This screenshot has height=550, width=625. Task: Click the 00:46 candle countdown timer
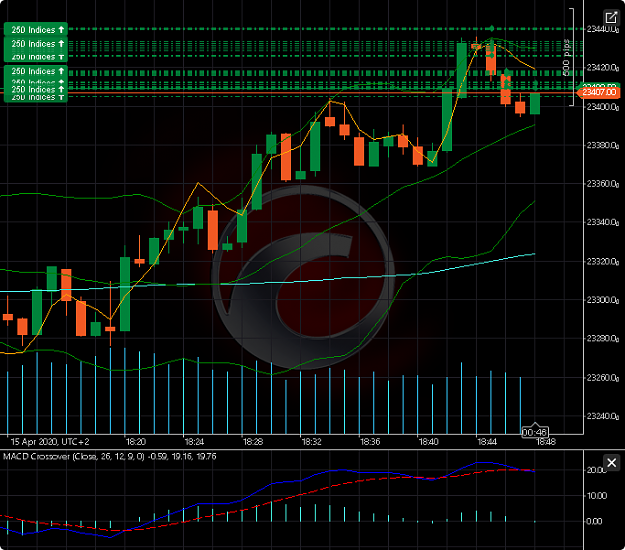tap(535, 432)
